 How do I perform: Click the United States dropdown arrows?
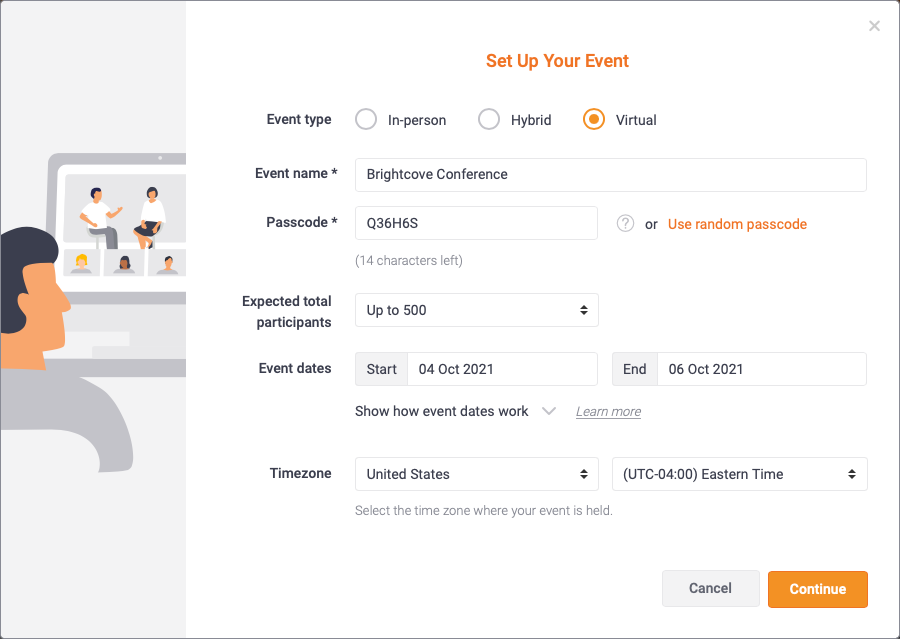[584, 474]
